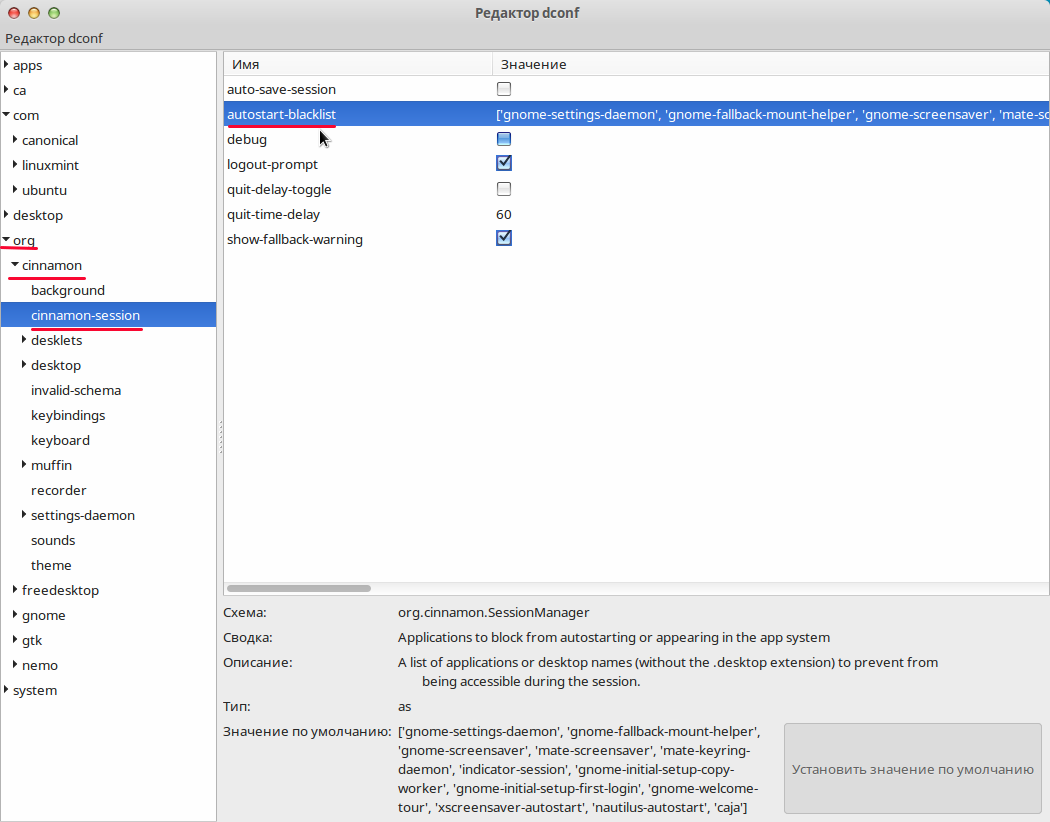Expand the ubuntu node arrow

(15, 190)
